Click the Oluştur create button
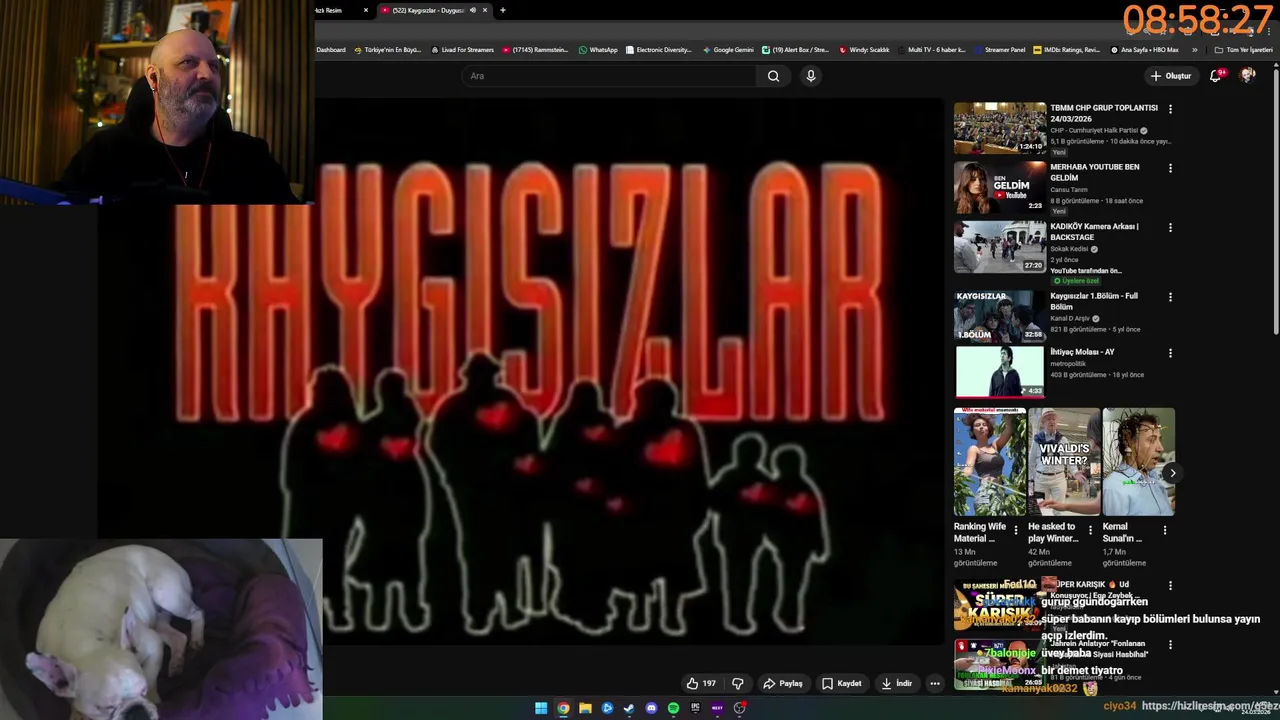Screen dimensions: 1280x720 pos(1171,76)
